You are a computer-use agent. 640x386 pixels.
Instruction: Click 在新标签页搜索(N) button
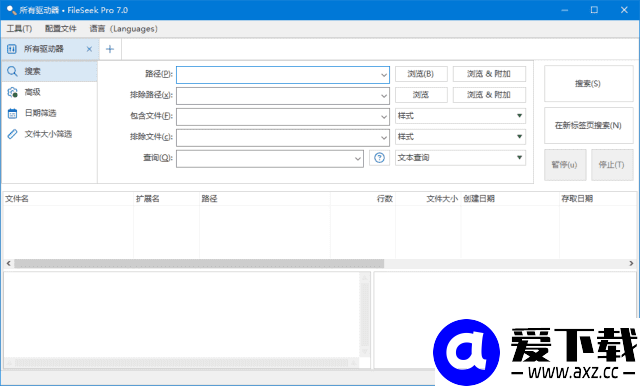pos(588,125)
